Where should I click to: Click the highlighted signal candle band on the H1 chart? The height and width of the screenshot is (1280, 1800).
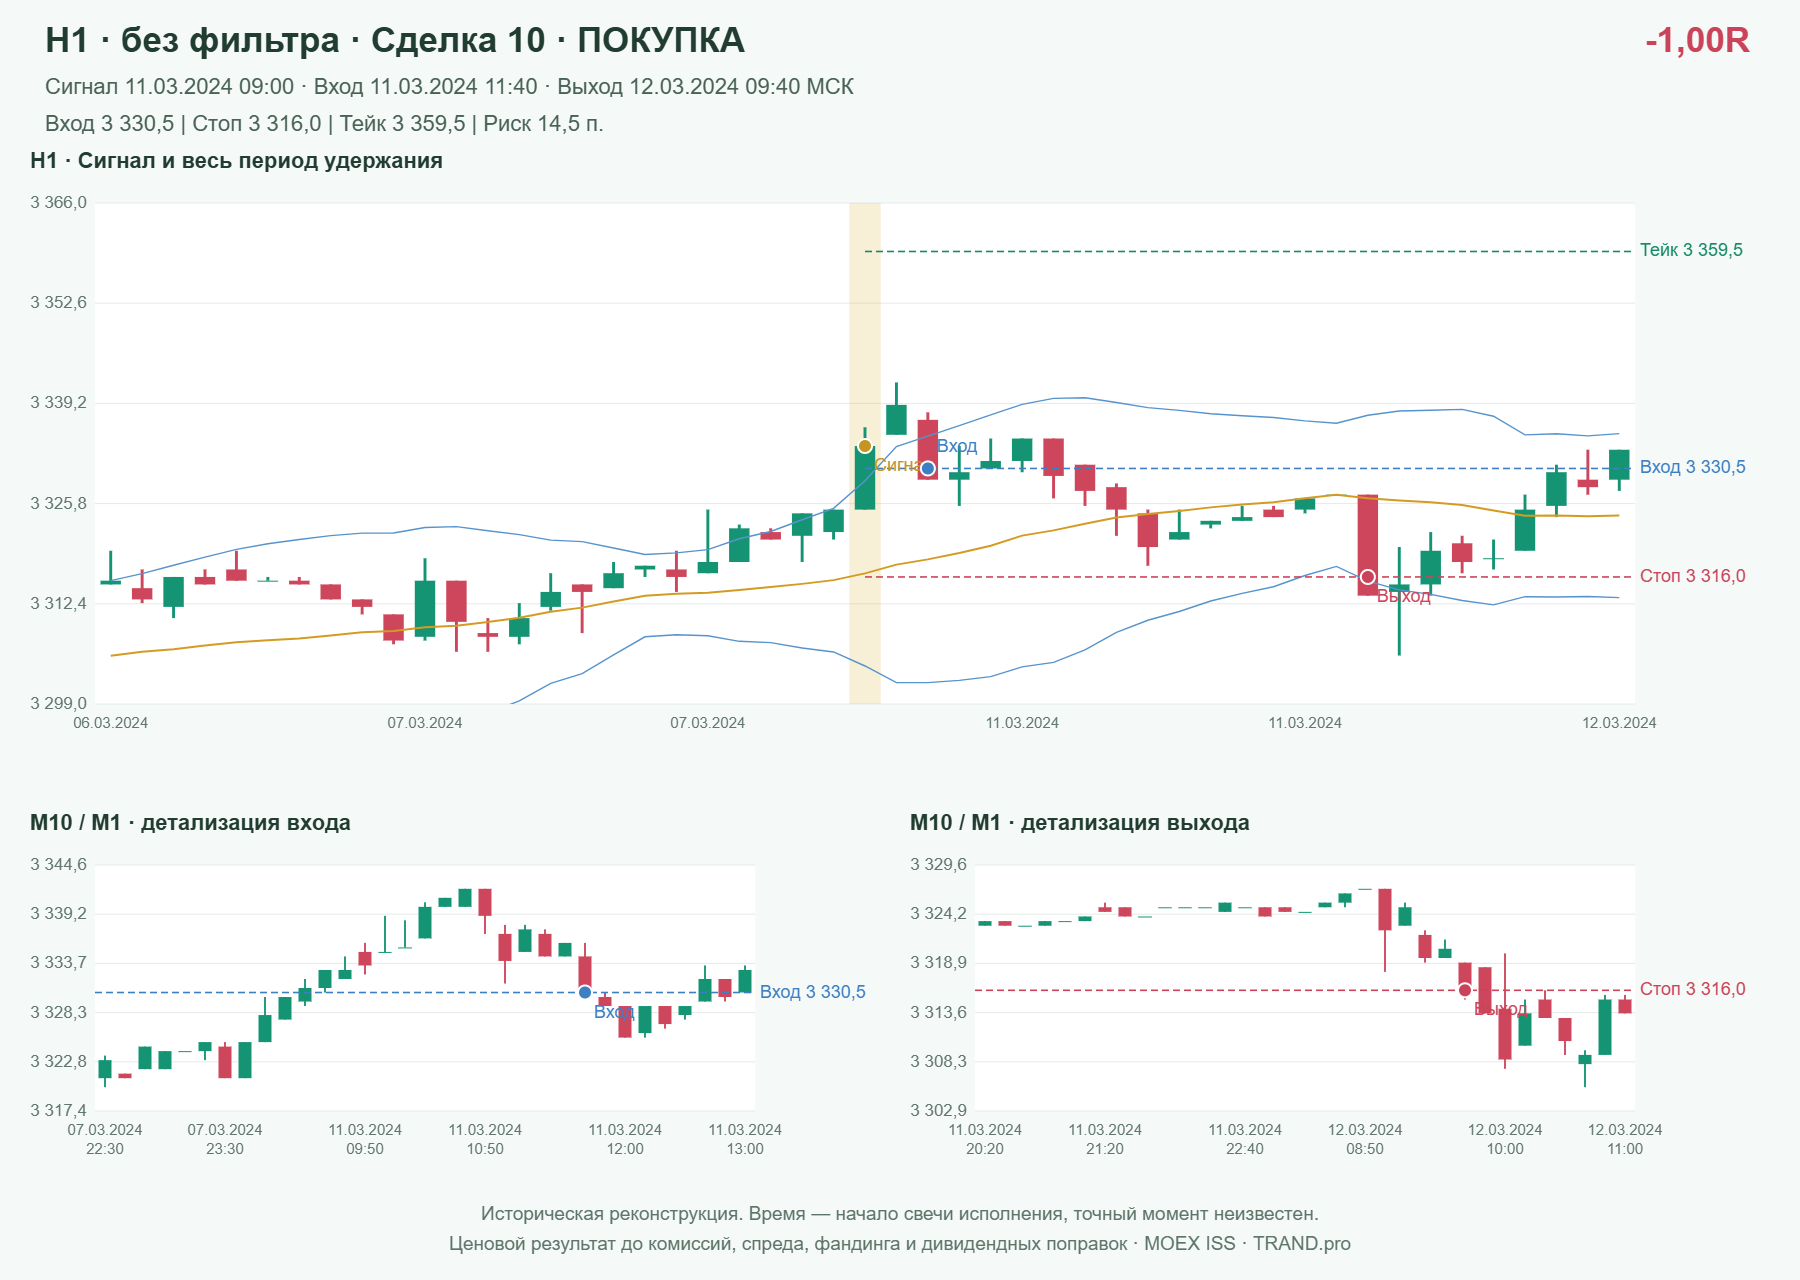(865, 453)
